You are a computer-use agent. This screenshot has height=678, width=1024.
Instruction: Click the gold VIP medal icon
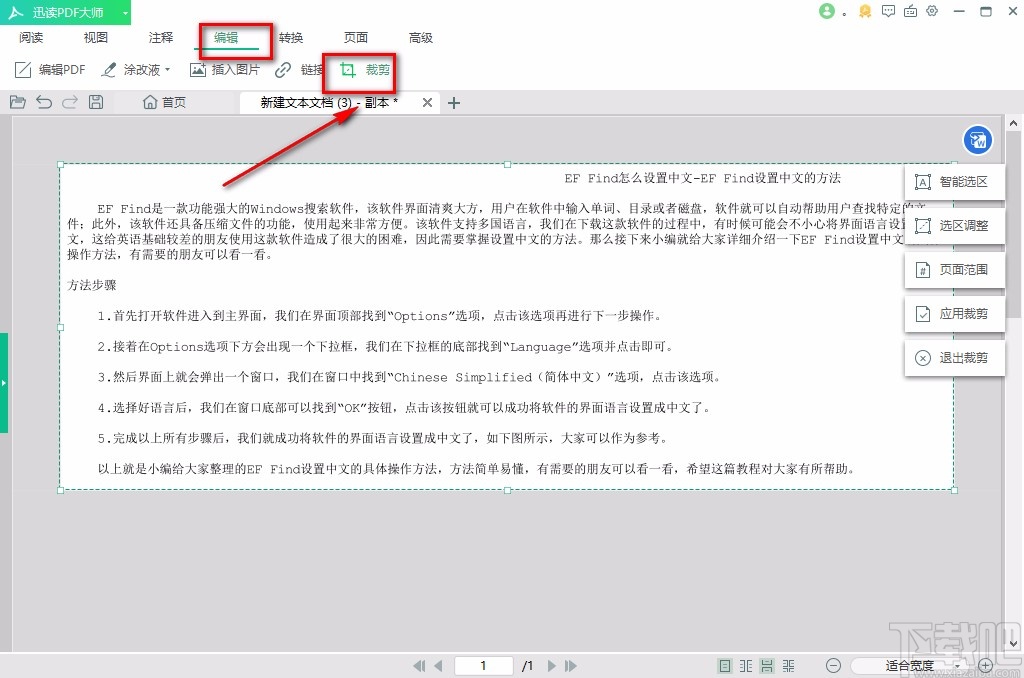coord(865,11)
